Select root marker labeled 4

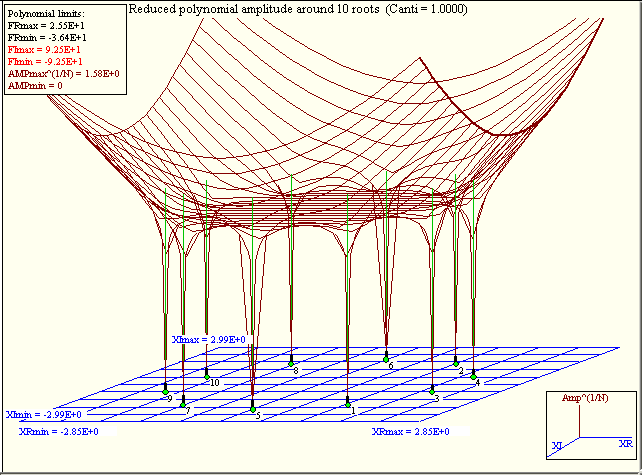(x=473, y=376)
